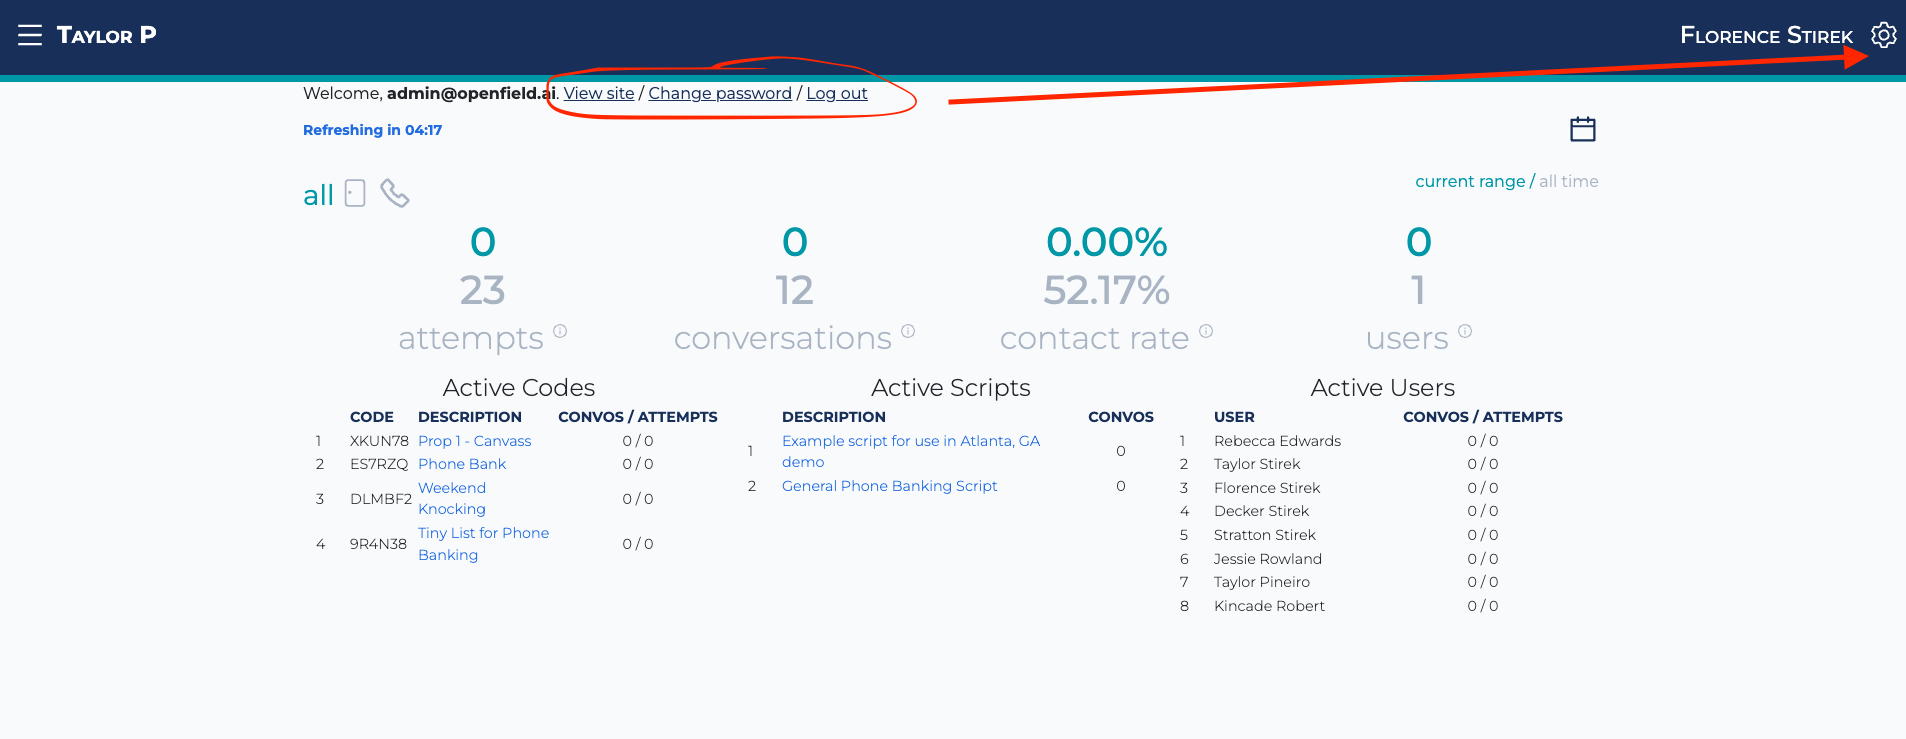The image size is (1906, 739).
Task: Click info icon next to users
Action: click(1465, 331)
